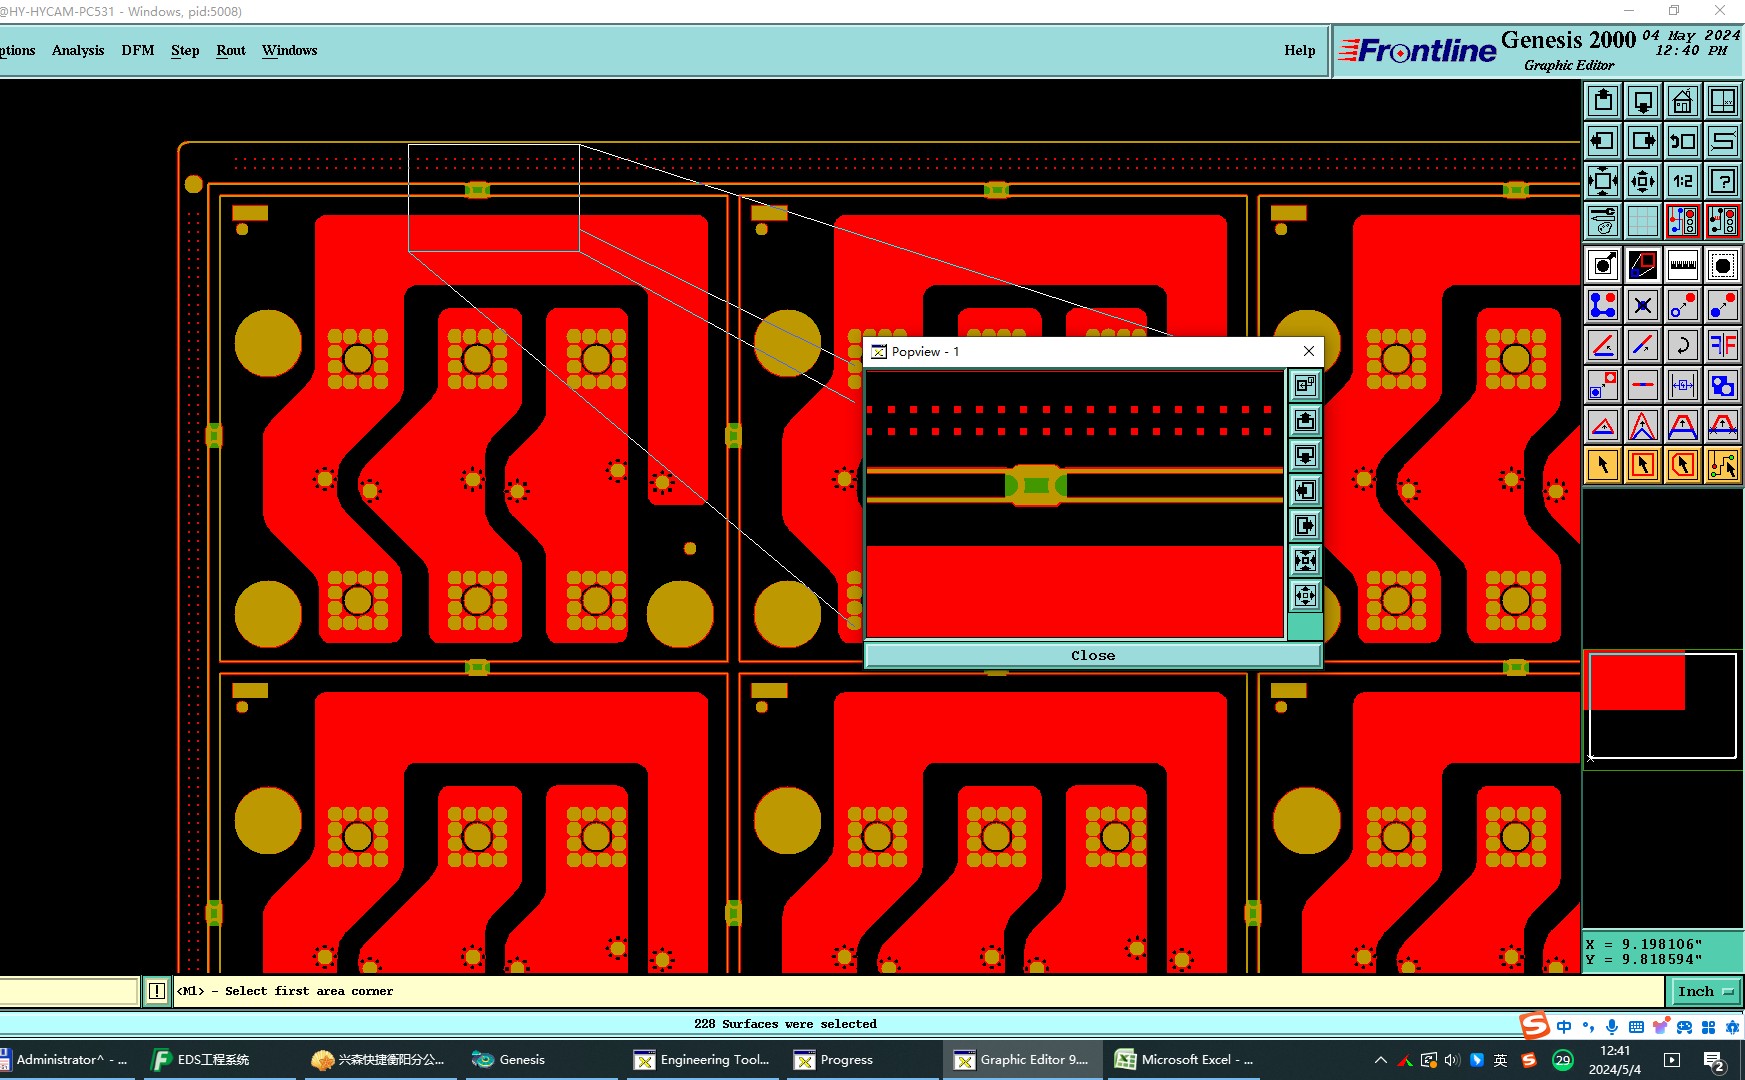
Task: Click the mirror F icon
Action: pyautogui.click(x=1723, y=345)
